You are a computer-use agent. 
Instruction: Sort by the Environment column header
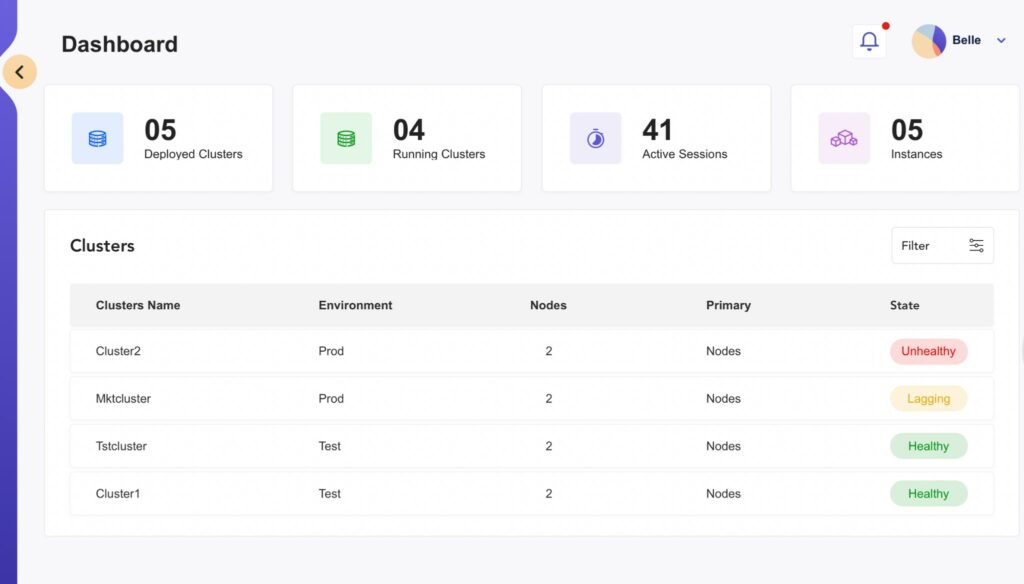coord(355,305)
